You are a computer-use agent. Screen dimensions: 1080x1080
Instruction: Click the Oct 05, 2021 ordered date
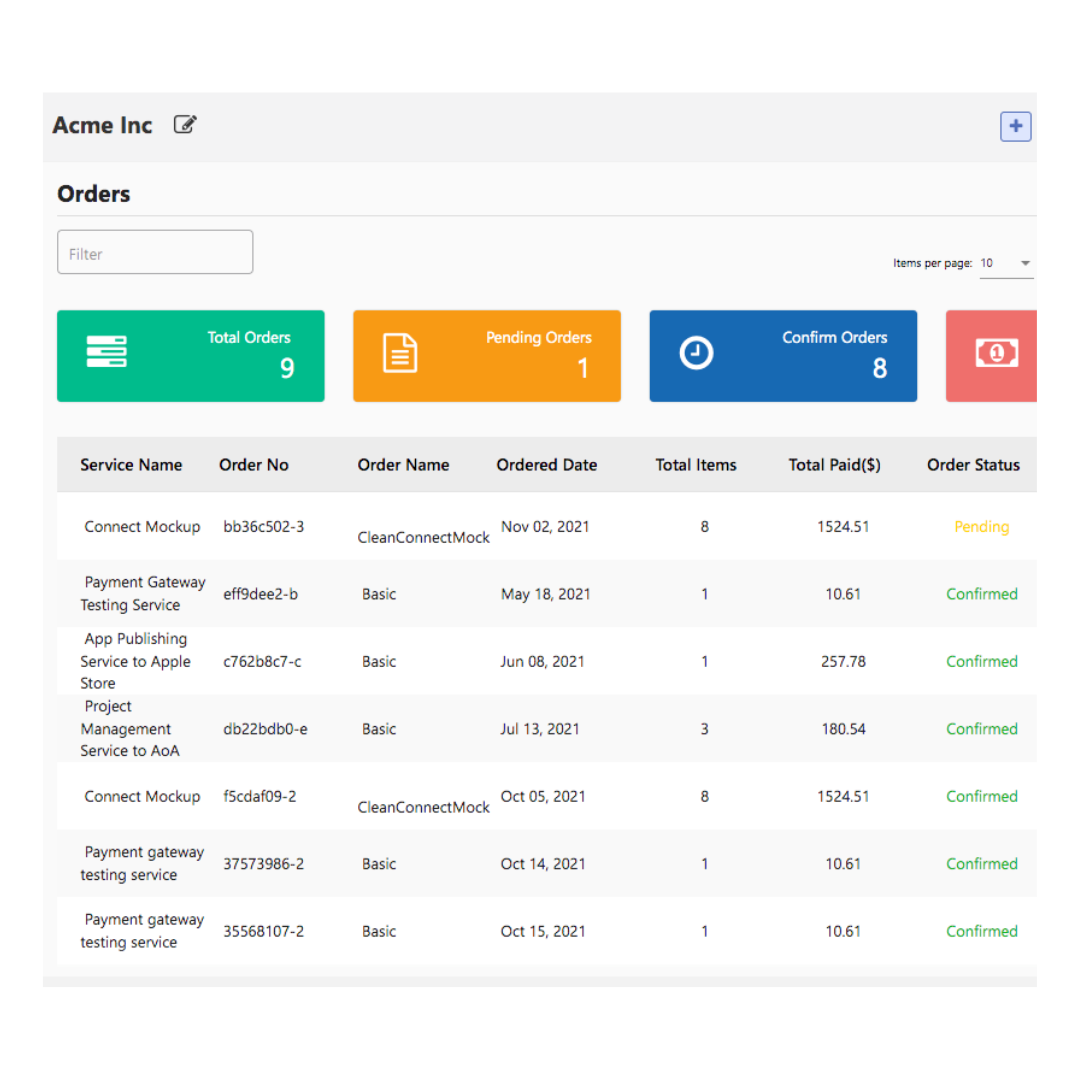pos(543,797)
